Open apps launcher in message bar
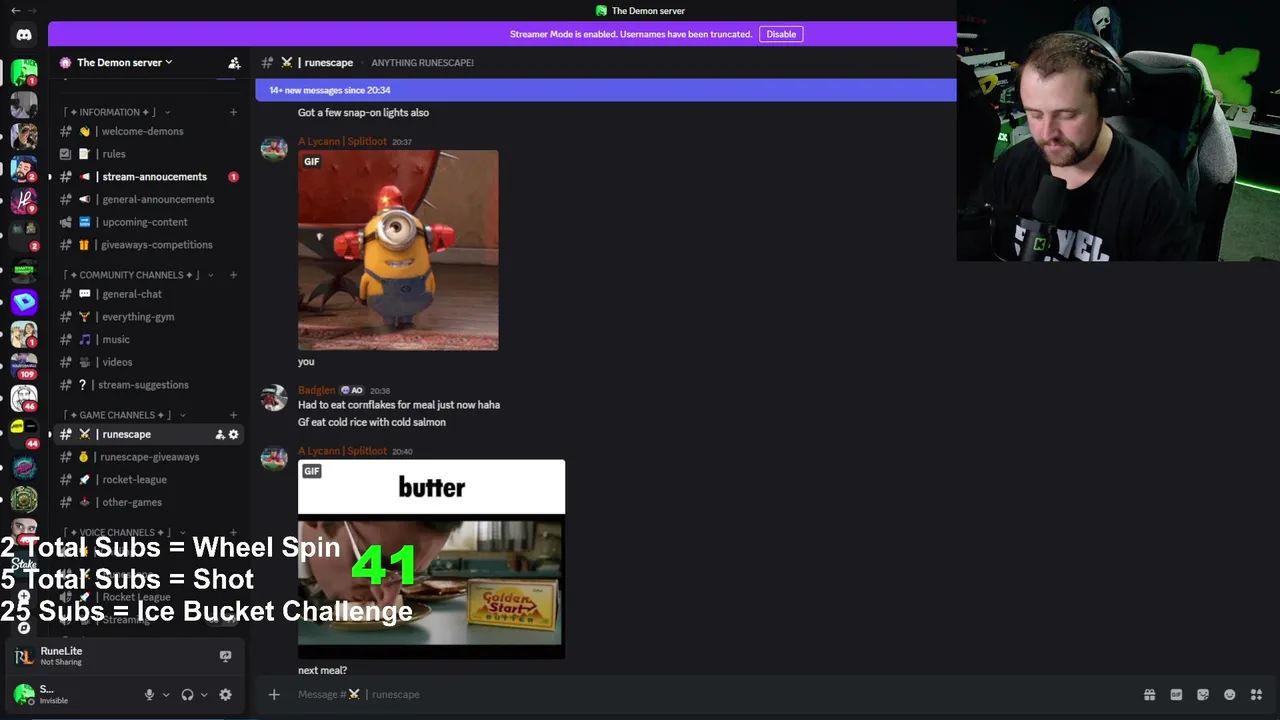 coord(1256,695)
